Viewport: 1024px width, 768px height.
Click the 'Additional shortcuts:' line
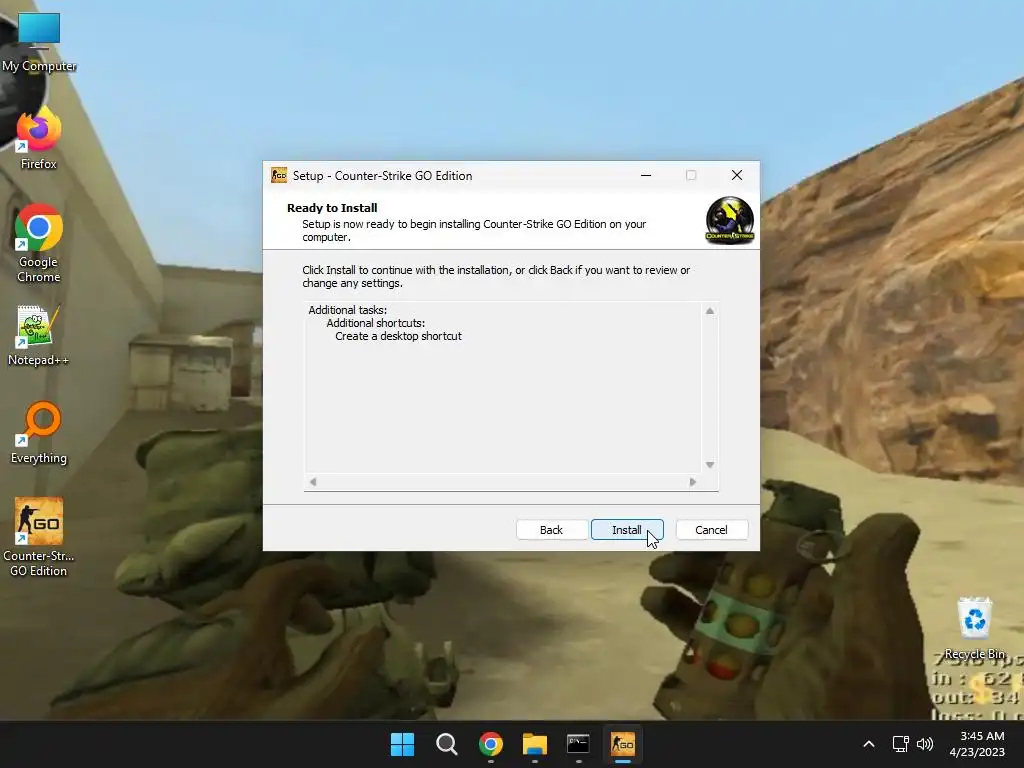click(x=376, y=323)
